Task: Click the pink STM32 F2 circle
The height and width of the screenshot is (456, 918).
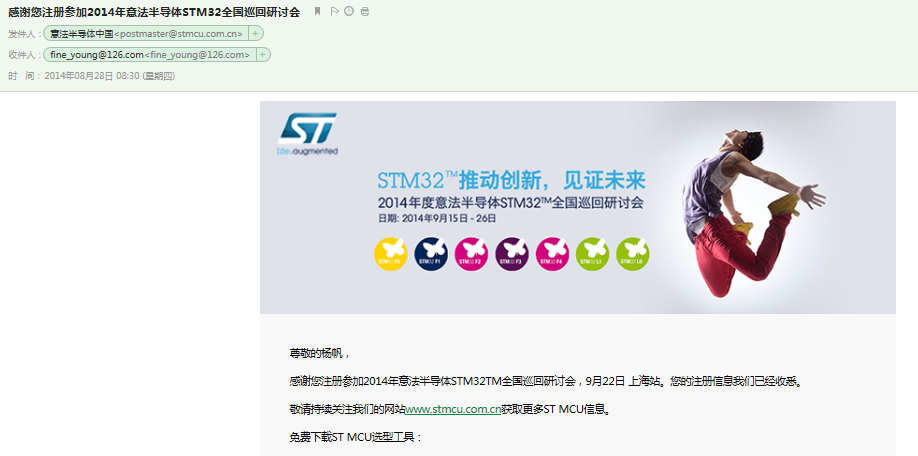Action: click(x=471, y=254)
